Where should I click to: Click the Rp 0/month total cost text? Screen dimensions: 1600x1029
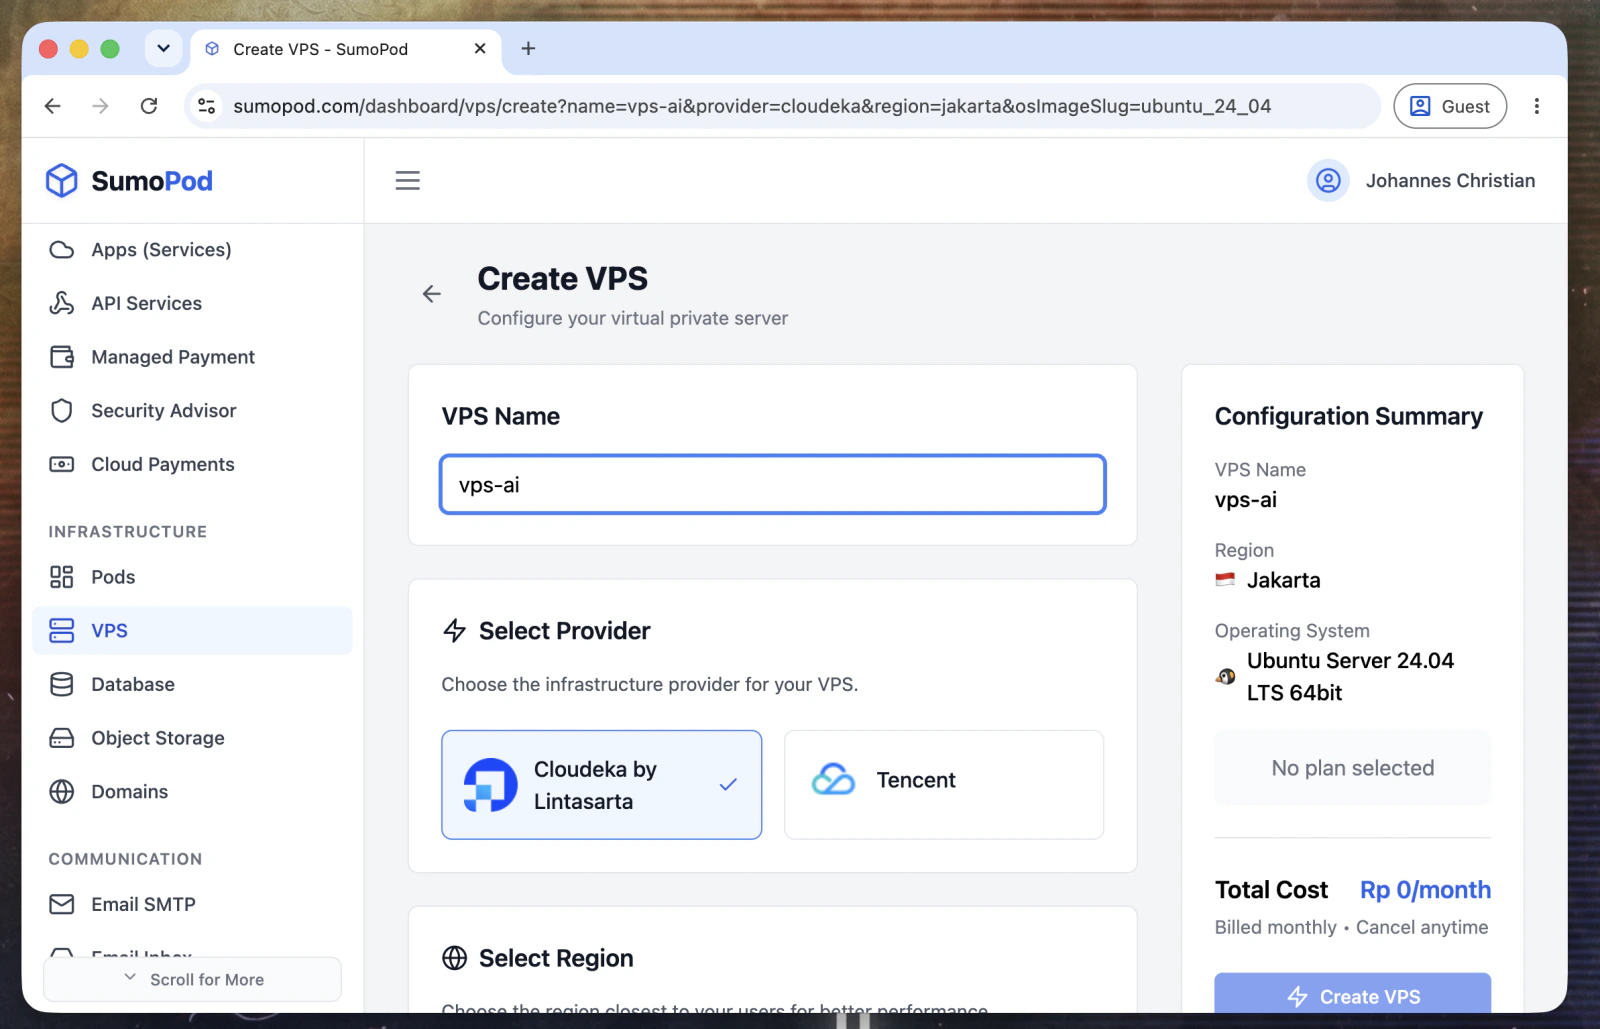(x=1425, y=890)
